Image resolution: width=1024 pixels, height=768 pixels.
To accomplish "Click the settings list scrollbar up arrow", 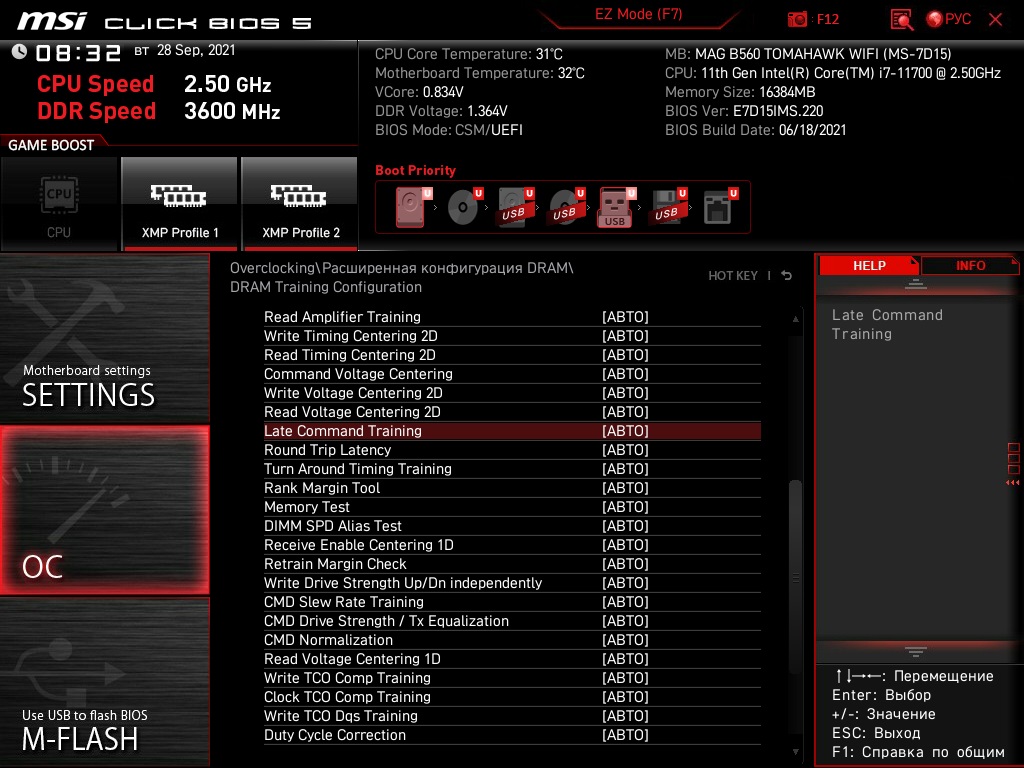I will [795, 319].
